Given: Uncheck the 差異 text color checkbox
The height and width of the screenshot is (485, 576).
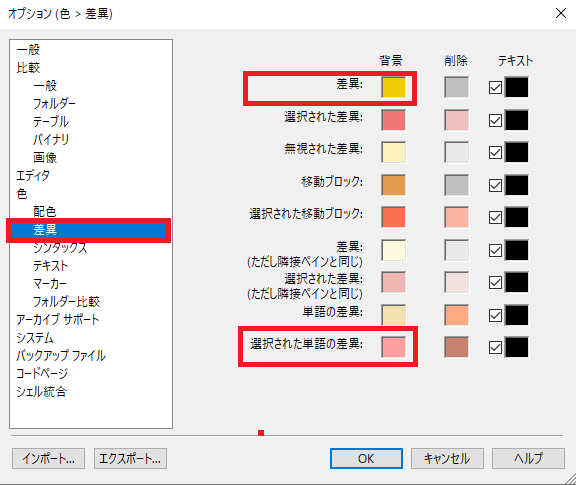Looking at the screenshot, I should point(495,88).
